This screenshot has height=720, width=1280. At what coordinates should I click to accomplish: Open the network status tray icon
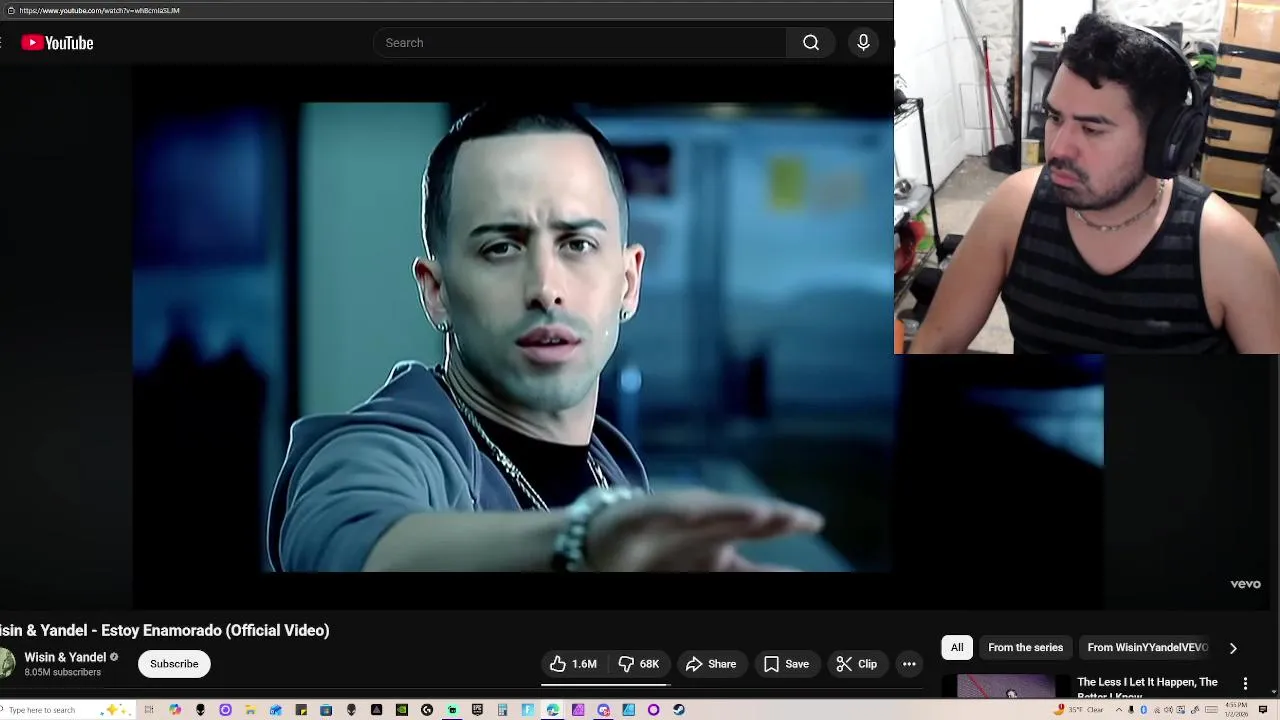[1157, 710]
